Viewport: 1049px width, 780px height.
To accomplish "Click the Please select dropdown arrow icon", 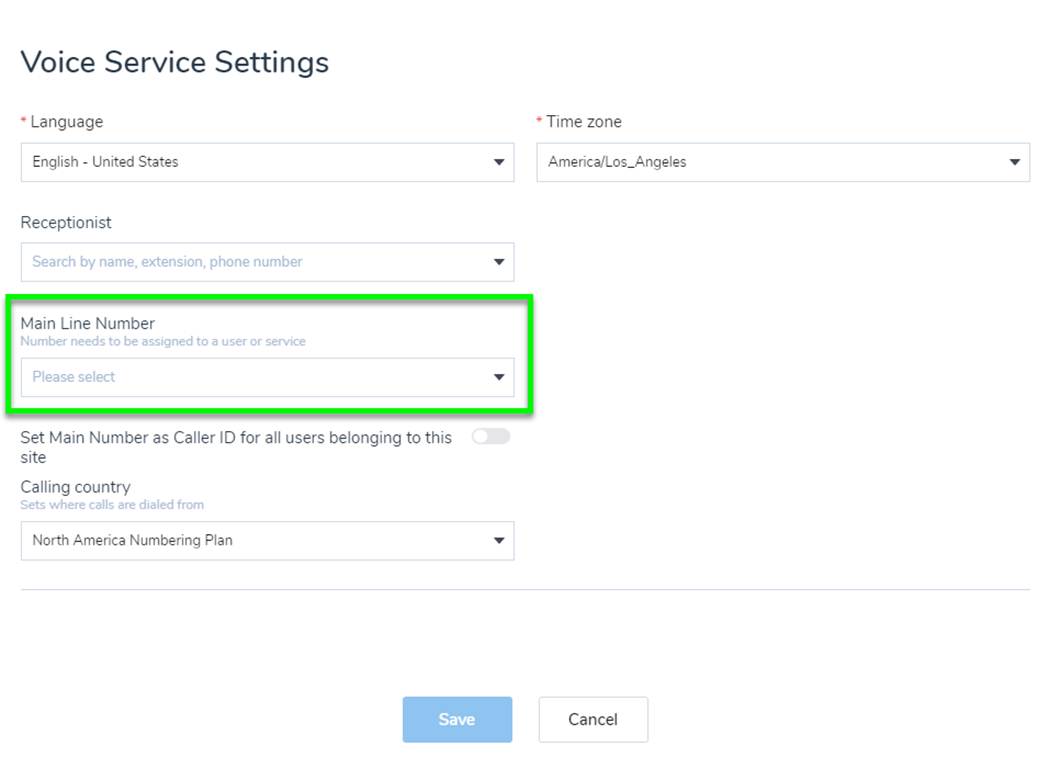I will [x=499, y=377].
